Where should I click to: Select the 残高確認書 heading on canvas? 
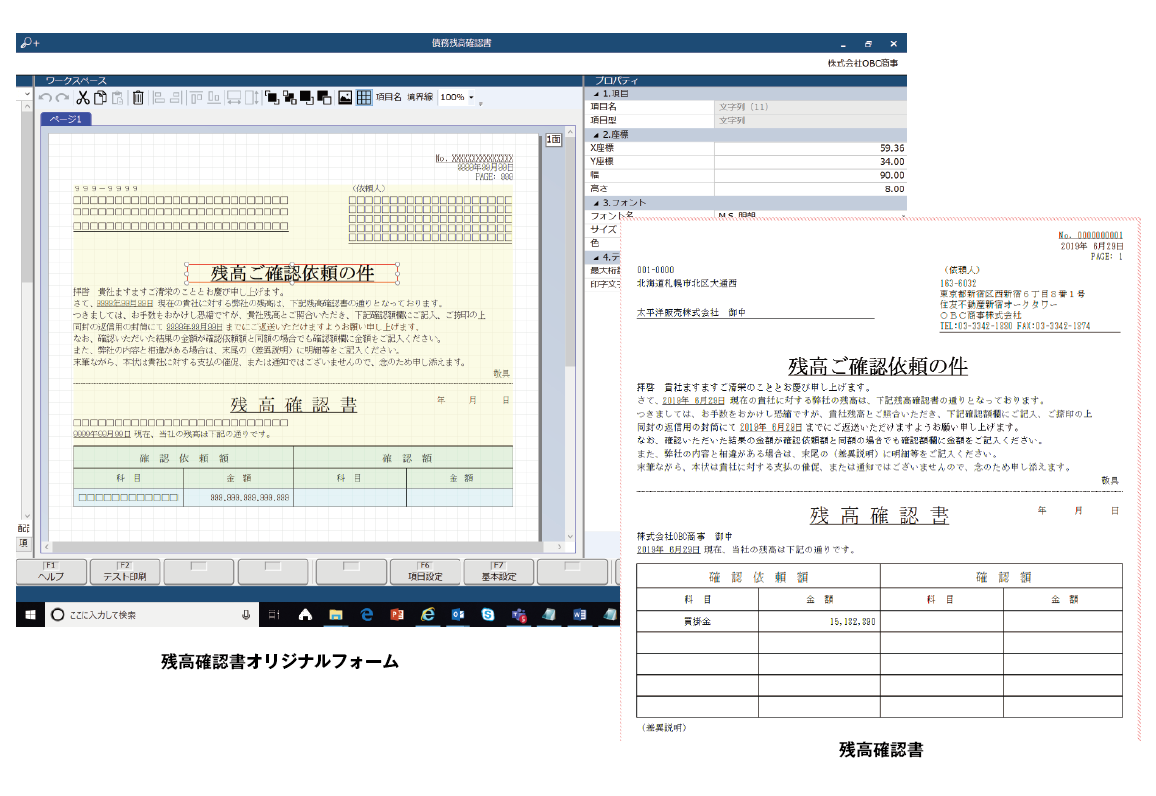(x=293, y=405)
